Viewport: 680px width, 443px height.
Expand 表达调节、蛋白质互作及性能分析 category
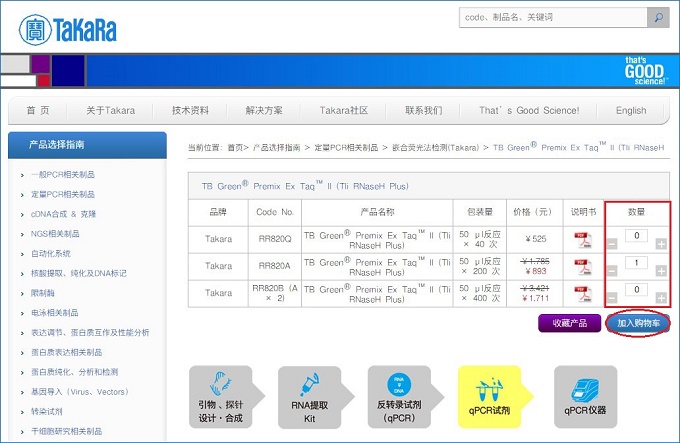click(x=90, y=332)
